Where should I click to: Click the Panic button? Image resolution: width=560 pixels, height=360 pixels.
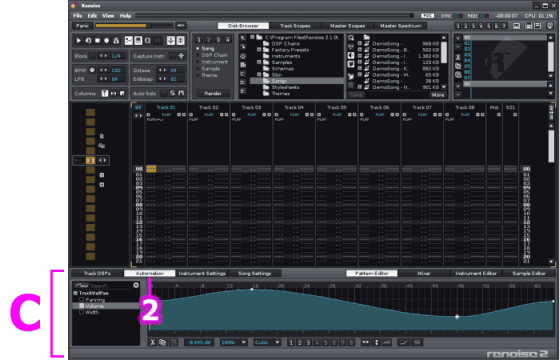[x=82, y=26]
